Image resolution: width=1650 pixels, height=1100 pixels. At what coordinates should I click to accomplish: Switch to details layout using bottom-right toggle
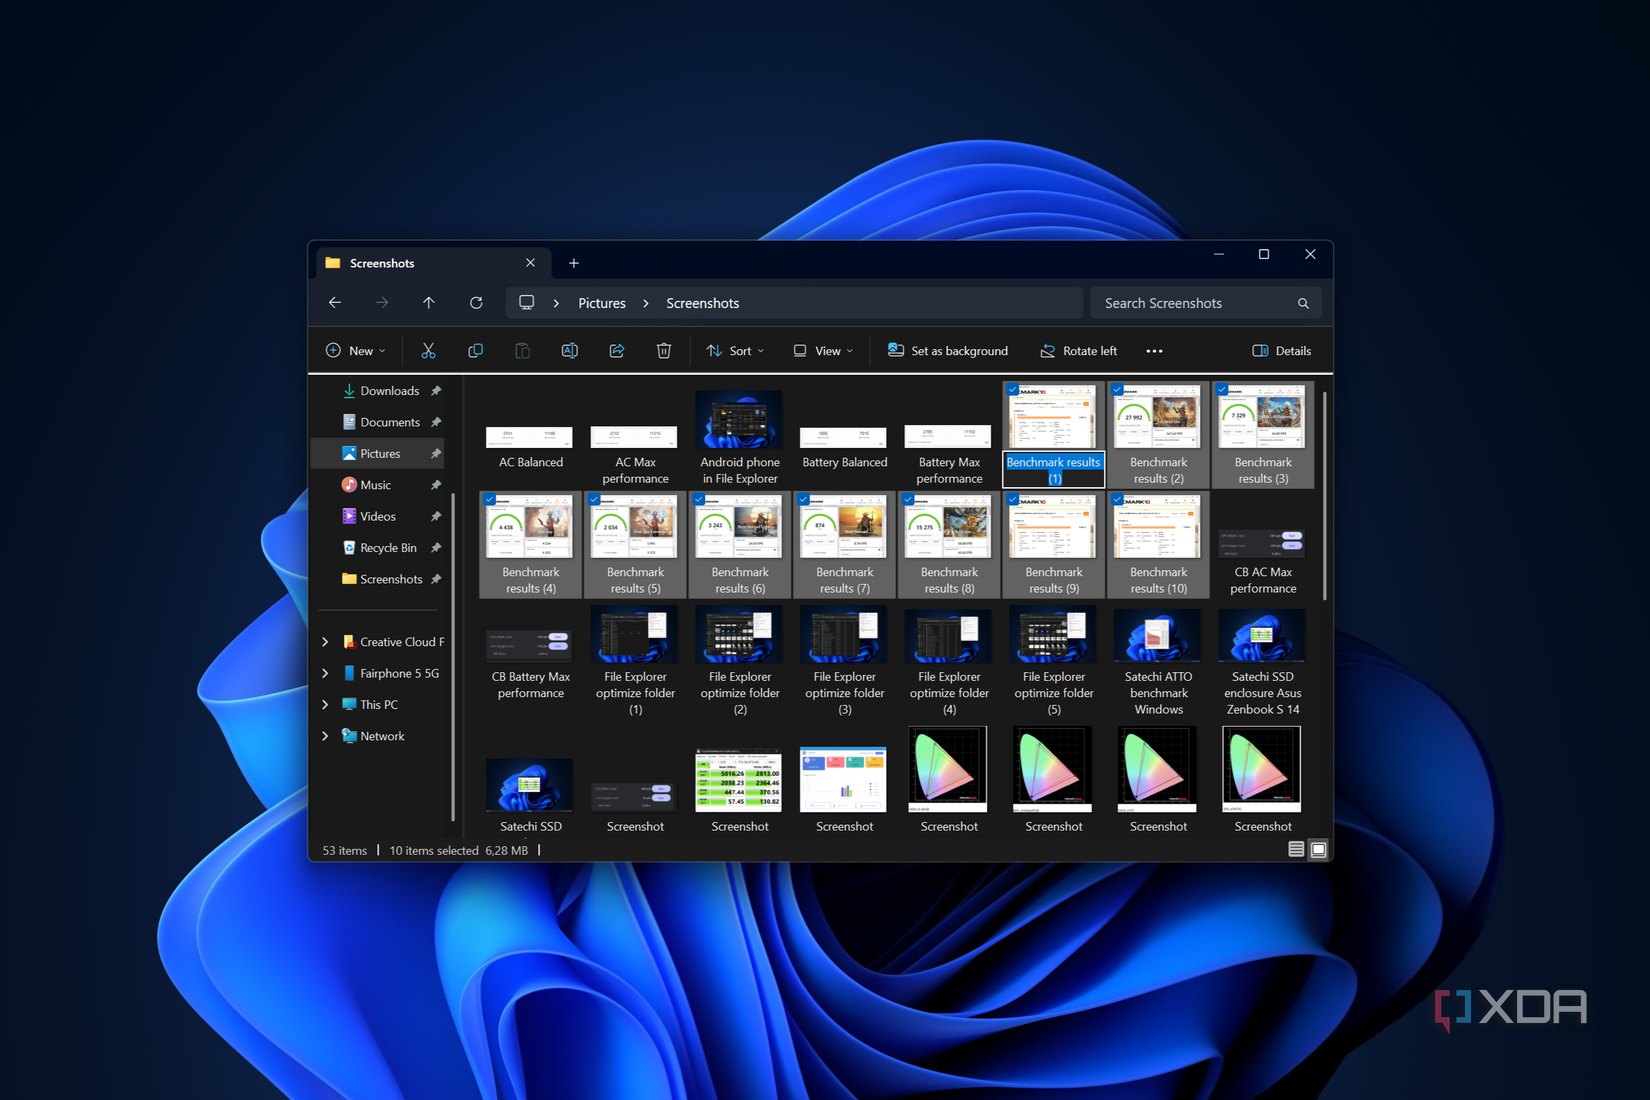tap(1295, 848)
